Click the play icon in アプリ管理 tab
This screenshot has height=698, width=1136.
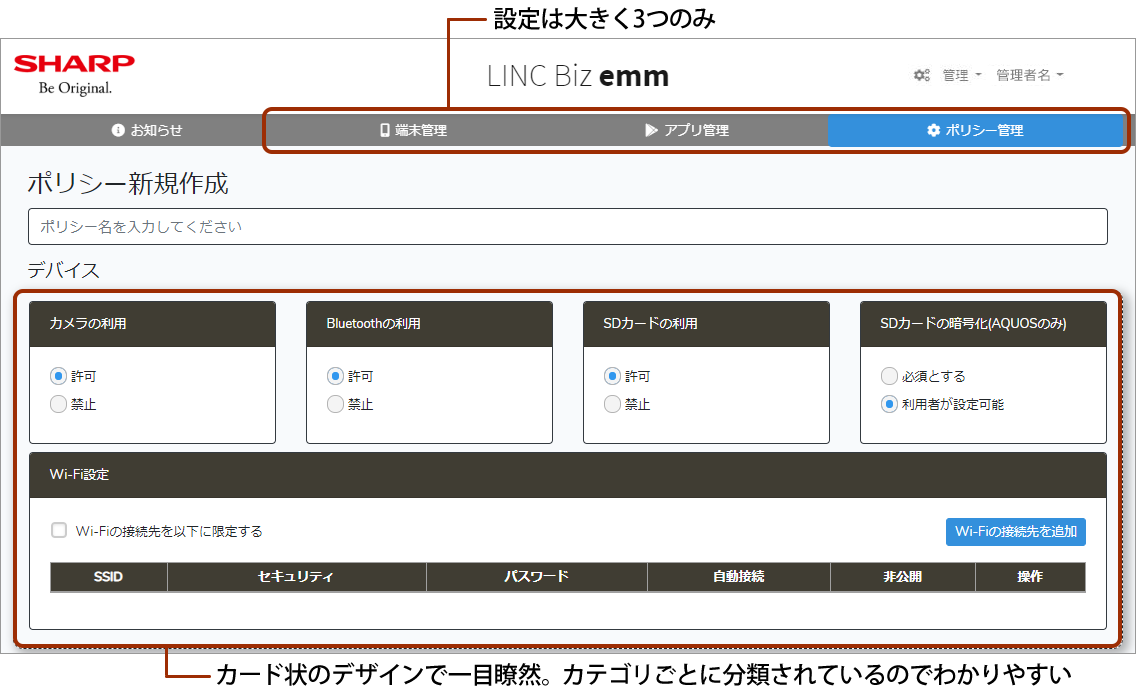pyautogui.click(x=651, y=130)
